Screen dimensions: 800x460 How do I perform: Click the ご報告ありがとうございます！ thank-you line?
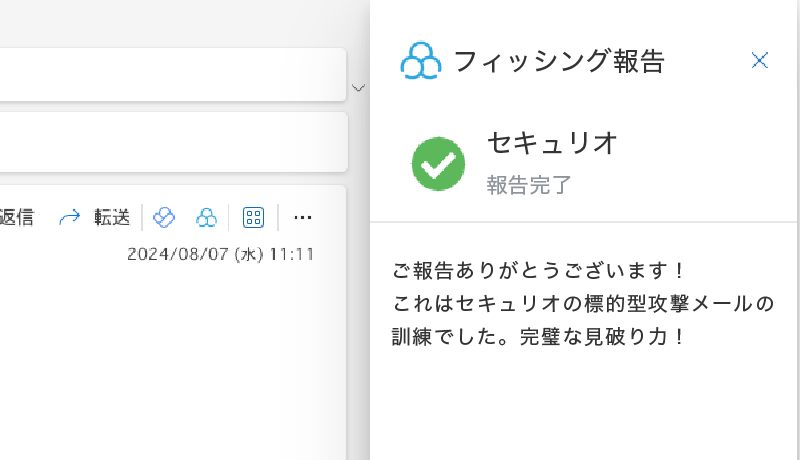tap(538, 270)
